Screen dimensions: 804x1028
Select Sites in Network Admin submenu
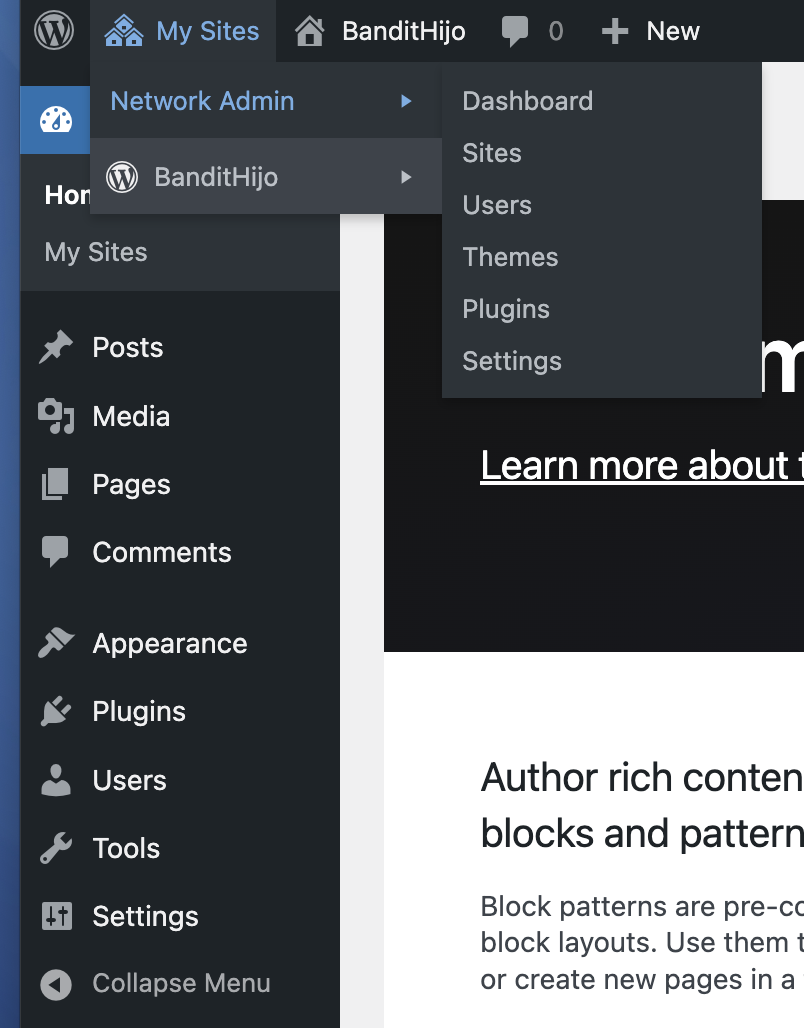[x=492, y=153]
